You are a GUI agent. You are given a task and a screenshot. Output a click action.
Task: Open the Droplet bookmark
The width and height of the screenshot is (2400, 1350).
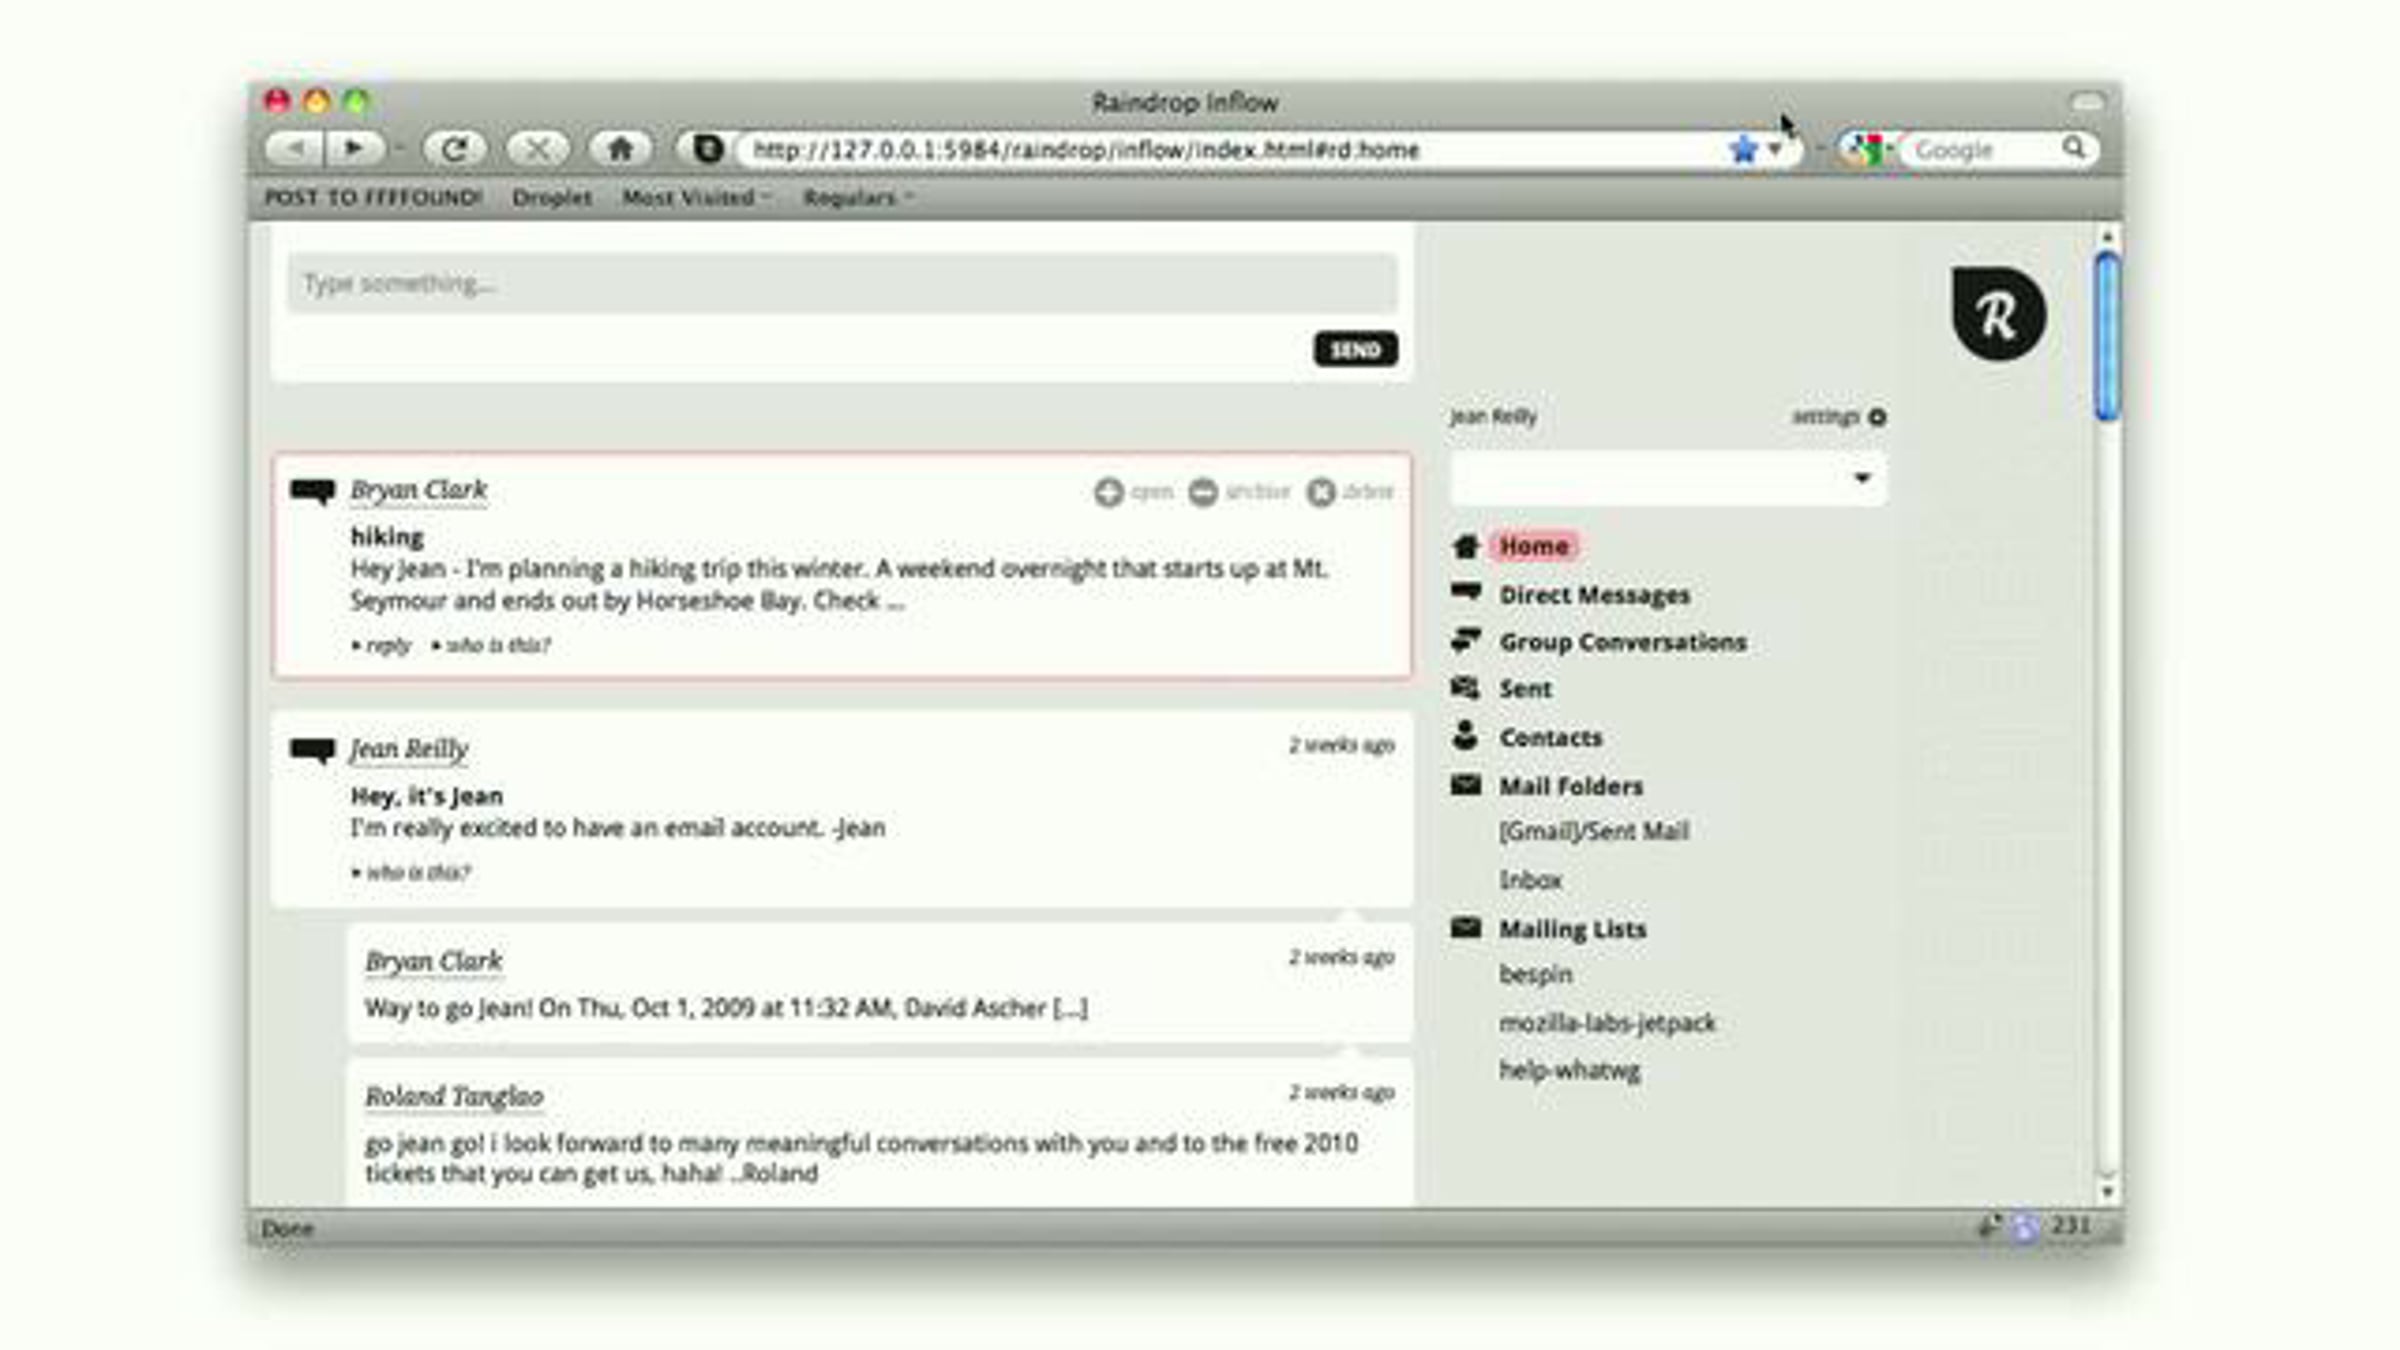click(552, 197)
